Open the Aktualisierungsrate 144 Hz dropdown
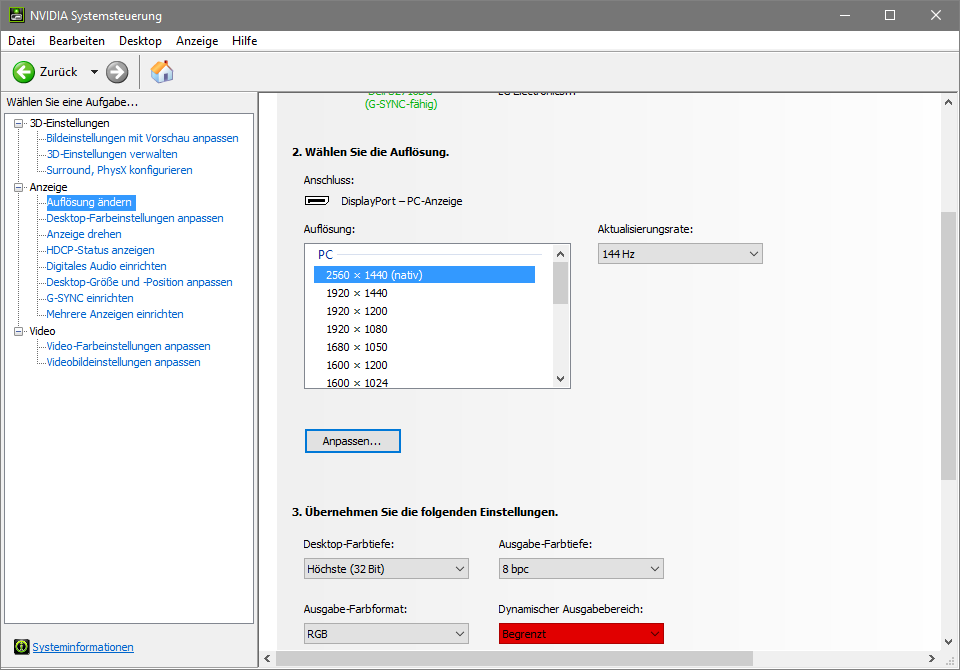The image size is (960, 670). (x=680, y=254)
